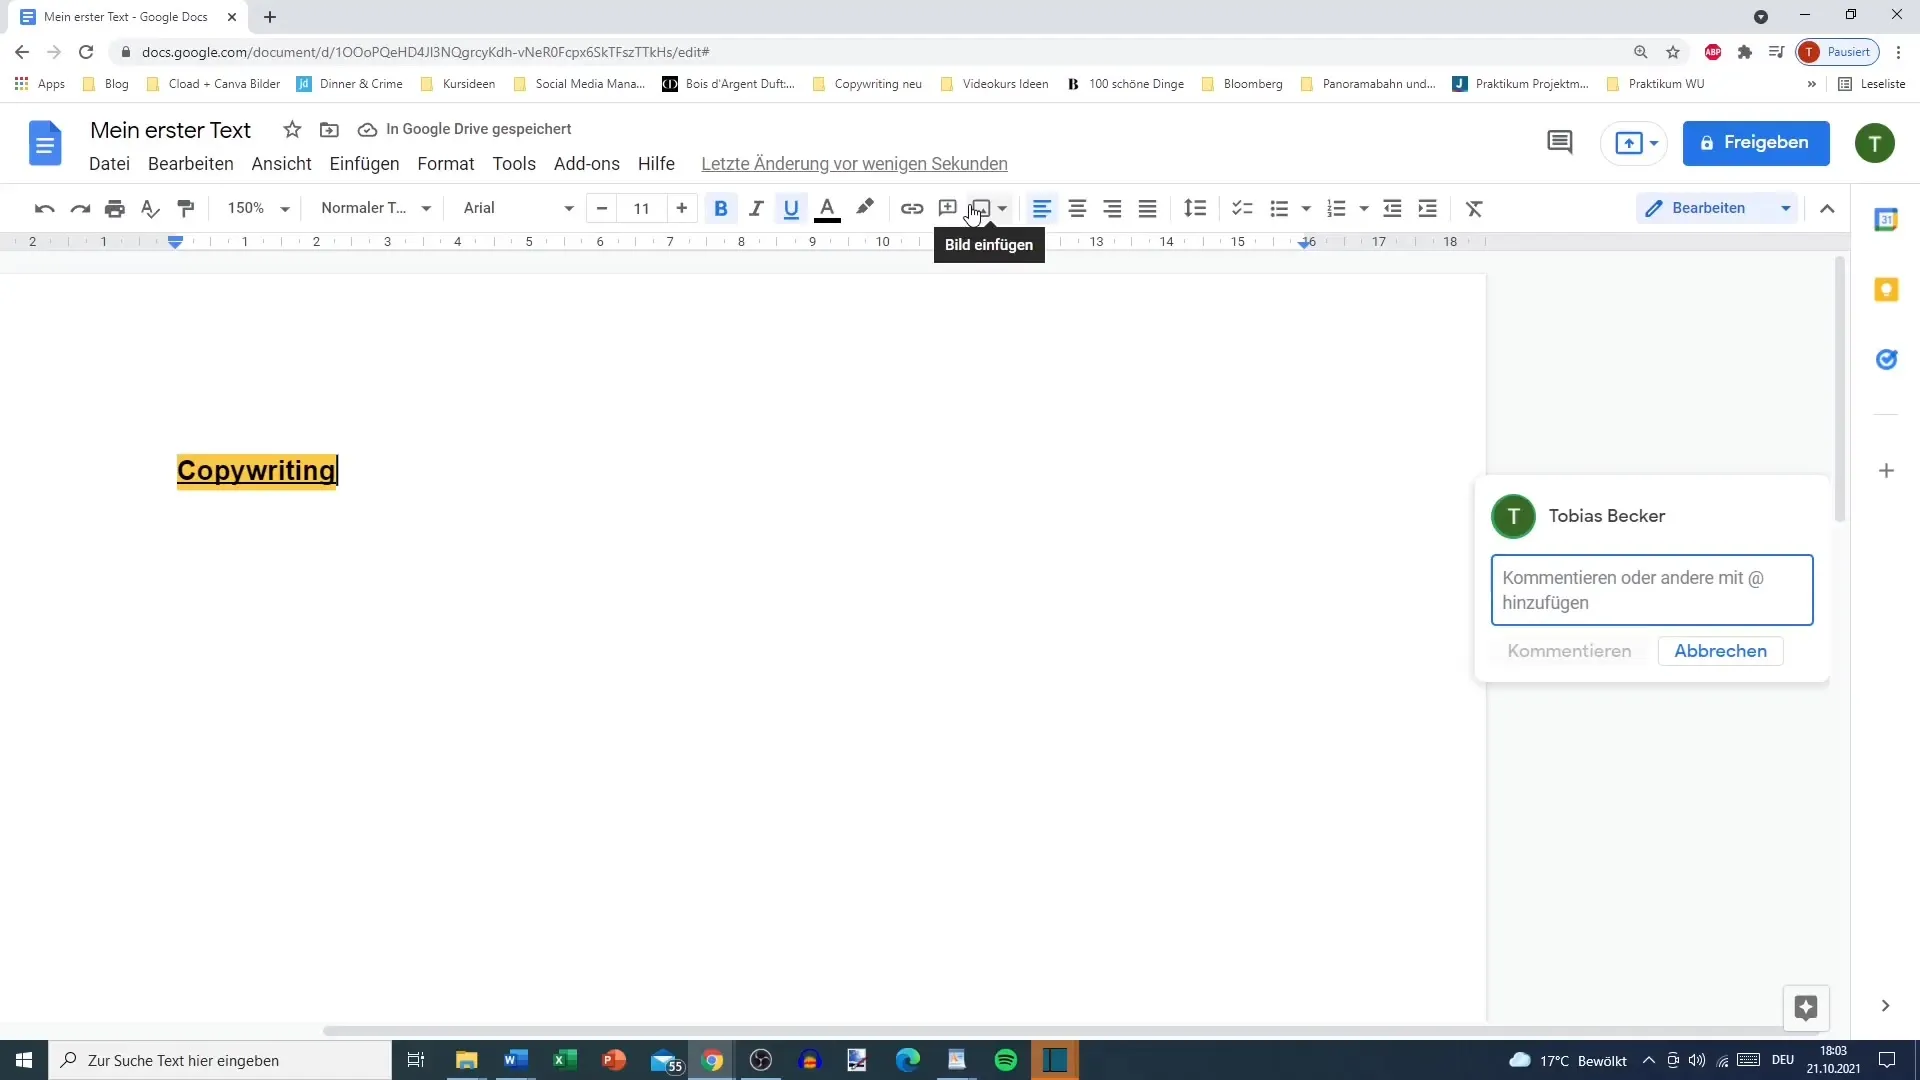Viewport: 1920px width, 1080px height.
Task: Open the Ansicht menu
Action: 281,164
